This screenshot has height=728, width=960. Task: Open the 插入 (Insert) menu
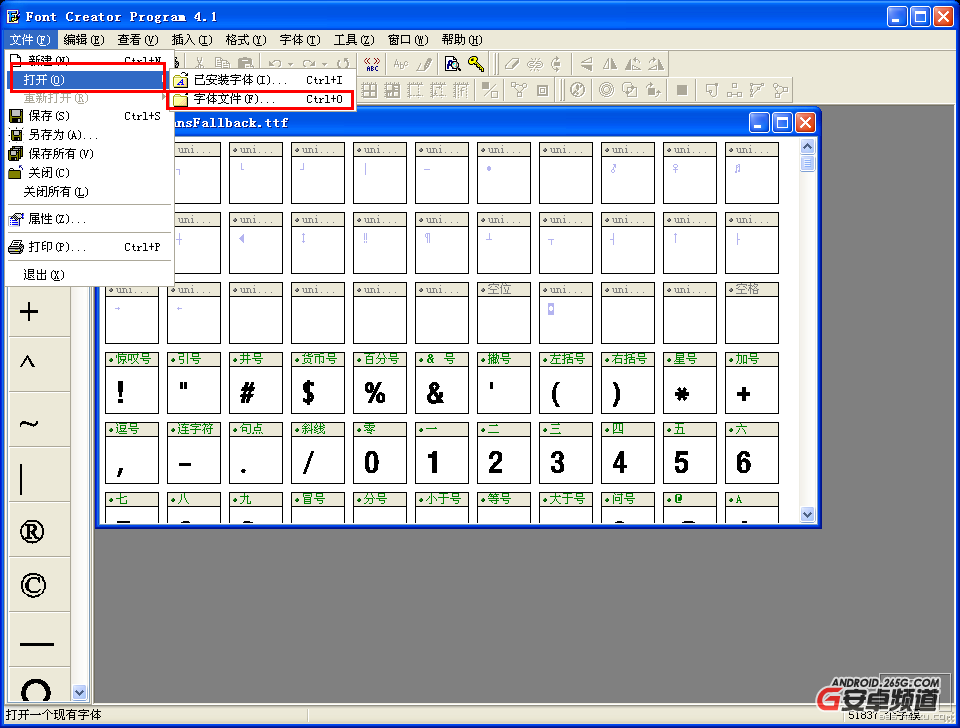point(192,40)
